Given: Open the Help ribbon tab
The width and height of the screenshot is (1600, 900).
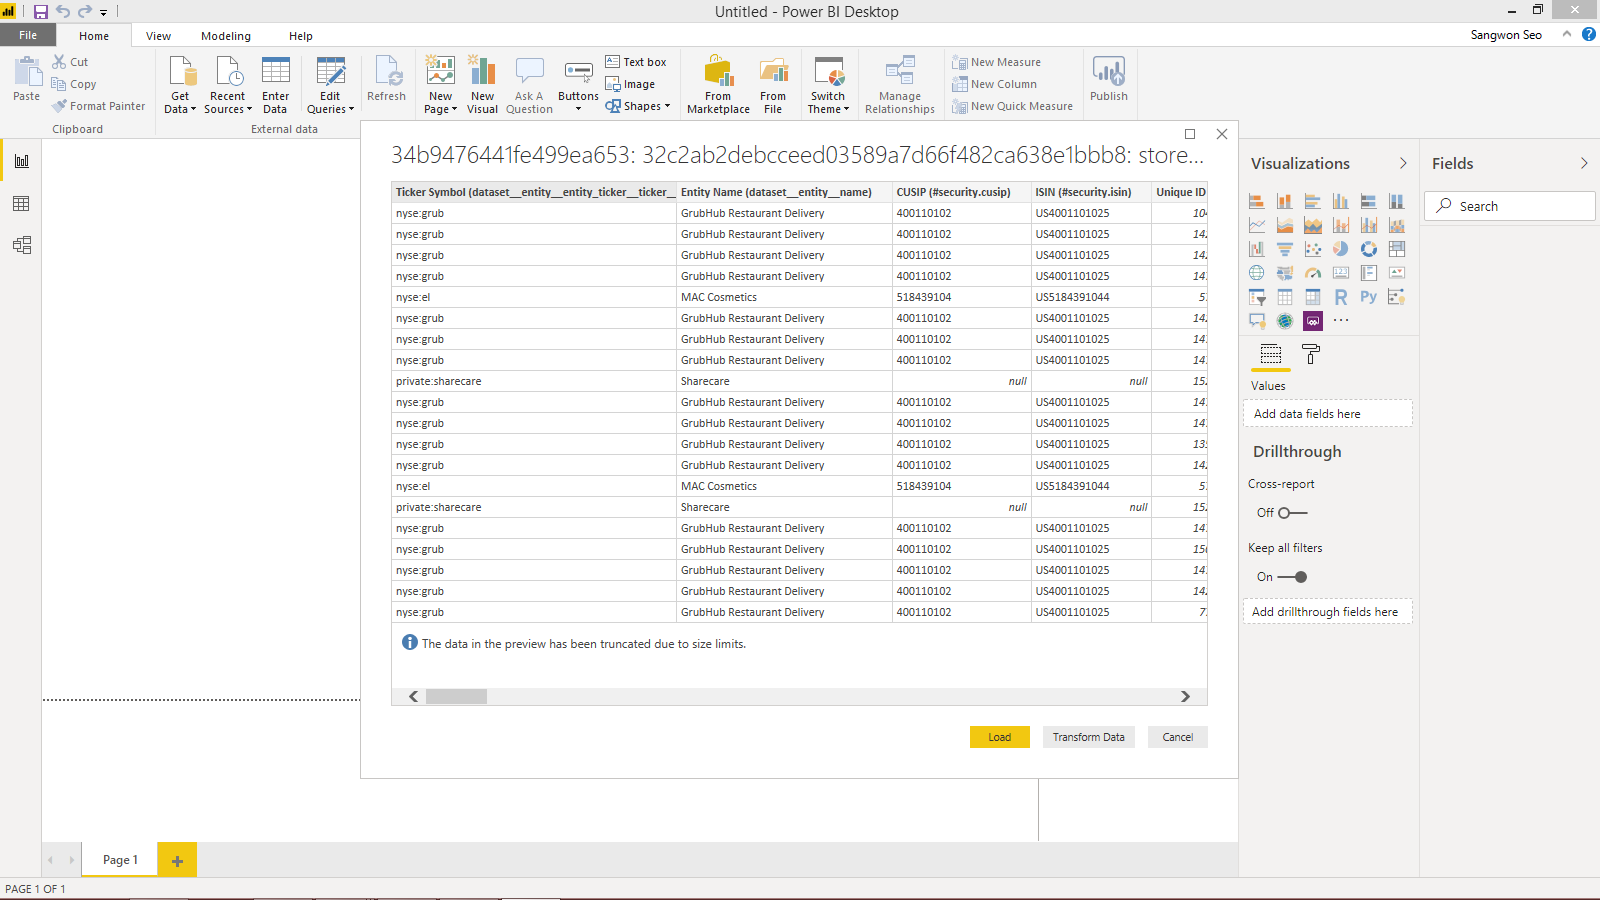Looking at the screenshot, I should point(301,36).
